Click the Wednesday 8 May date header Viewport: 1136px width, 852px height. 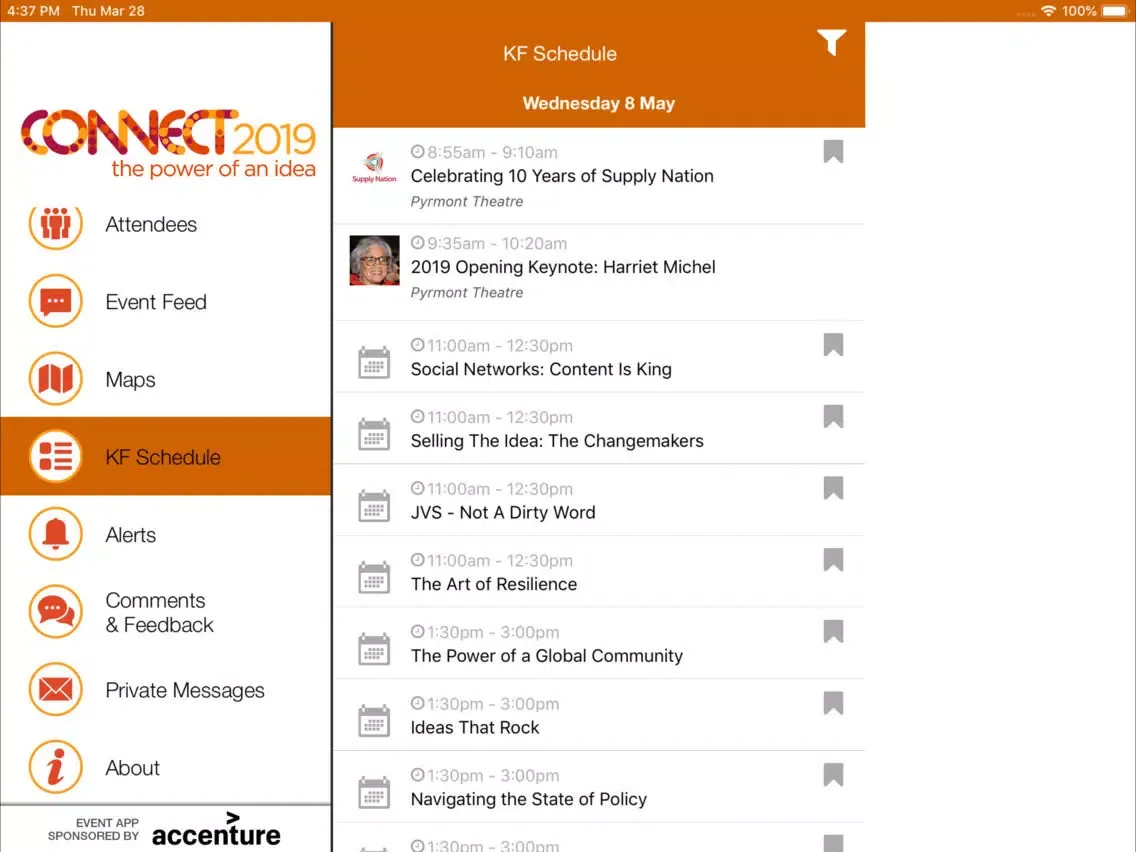pyautogui.click(x=598, y=104)
